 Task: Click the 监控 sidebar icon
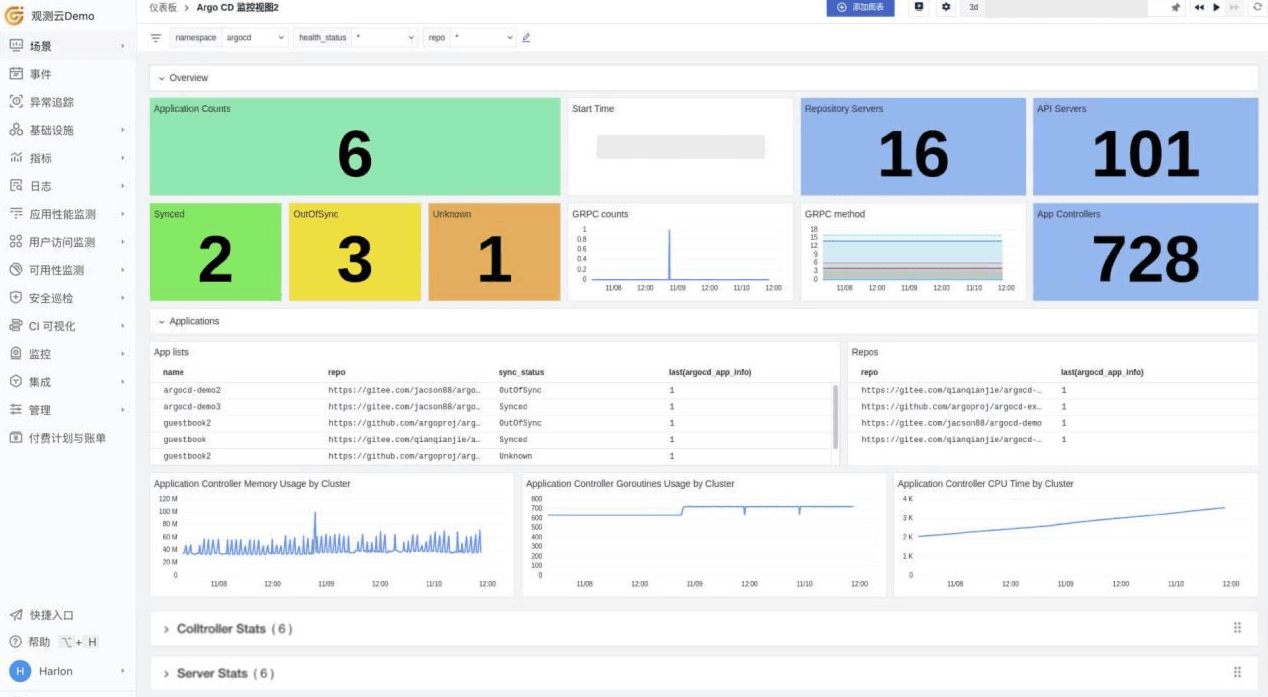pos(16,354)
